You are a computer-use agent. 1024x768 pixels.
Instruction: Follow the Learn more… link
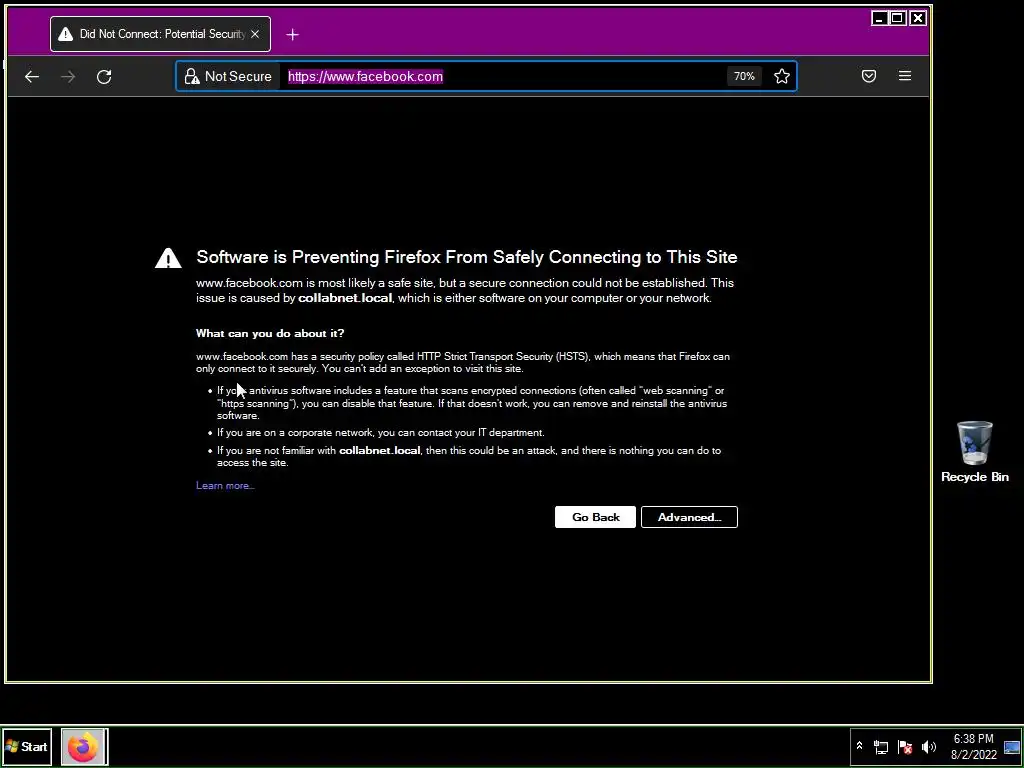pos(225,485)
